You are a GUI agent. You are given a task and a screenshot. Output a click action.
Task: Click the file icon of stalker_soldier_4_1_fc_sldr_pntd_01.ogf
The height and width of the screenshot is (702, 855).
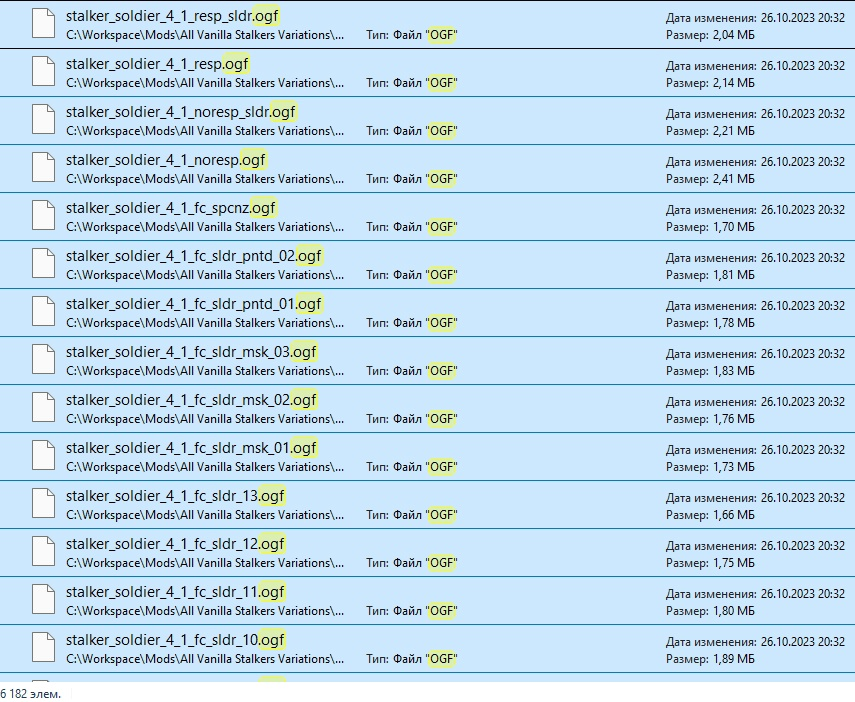[43, 312]
